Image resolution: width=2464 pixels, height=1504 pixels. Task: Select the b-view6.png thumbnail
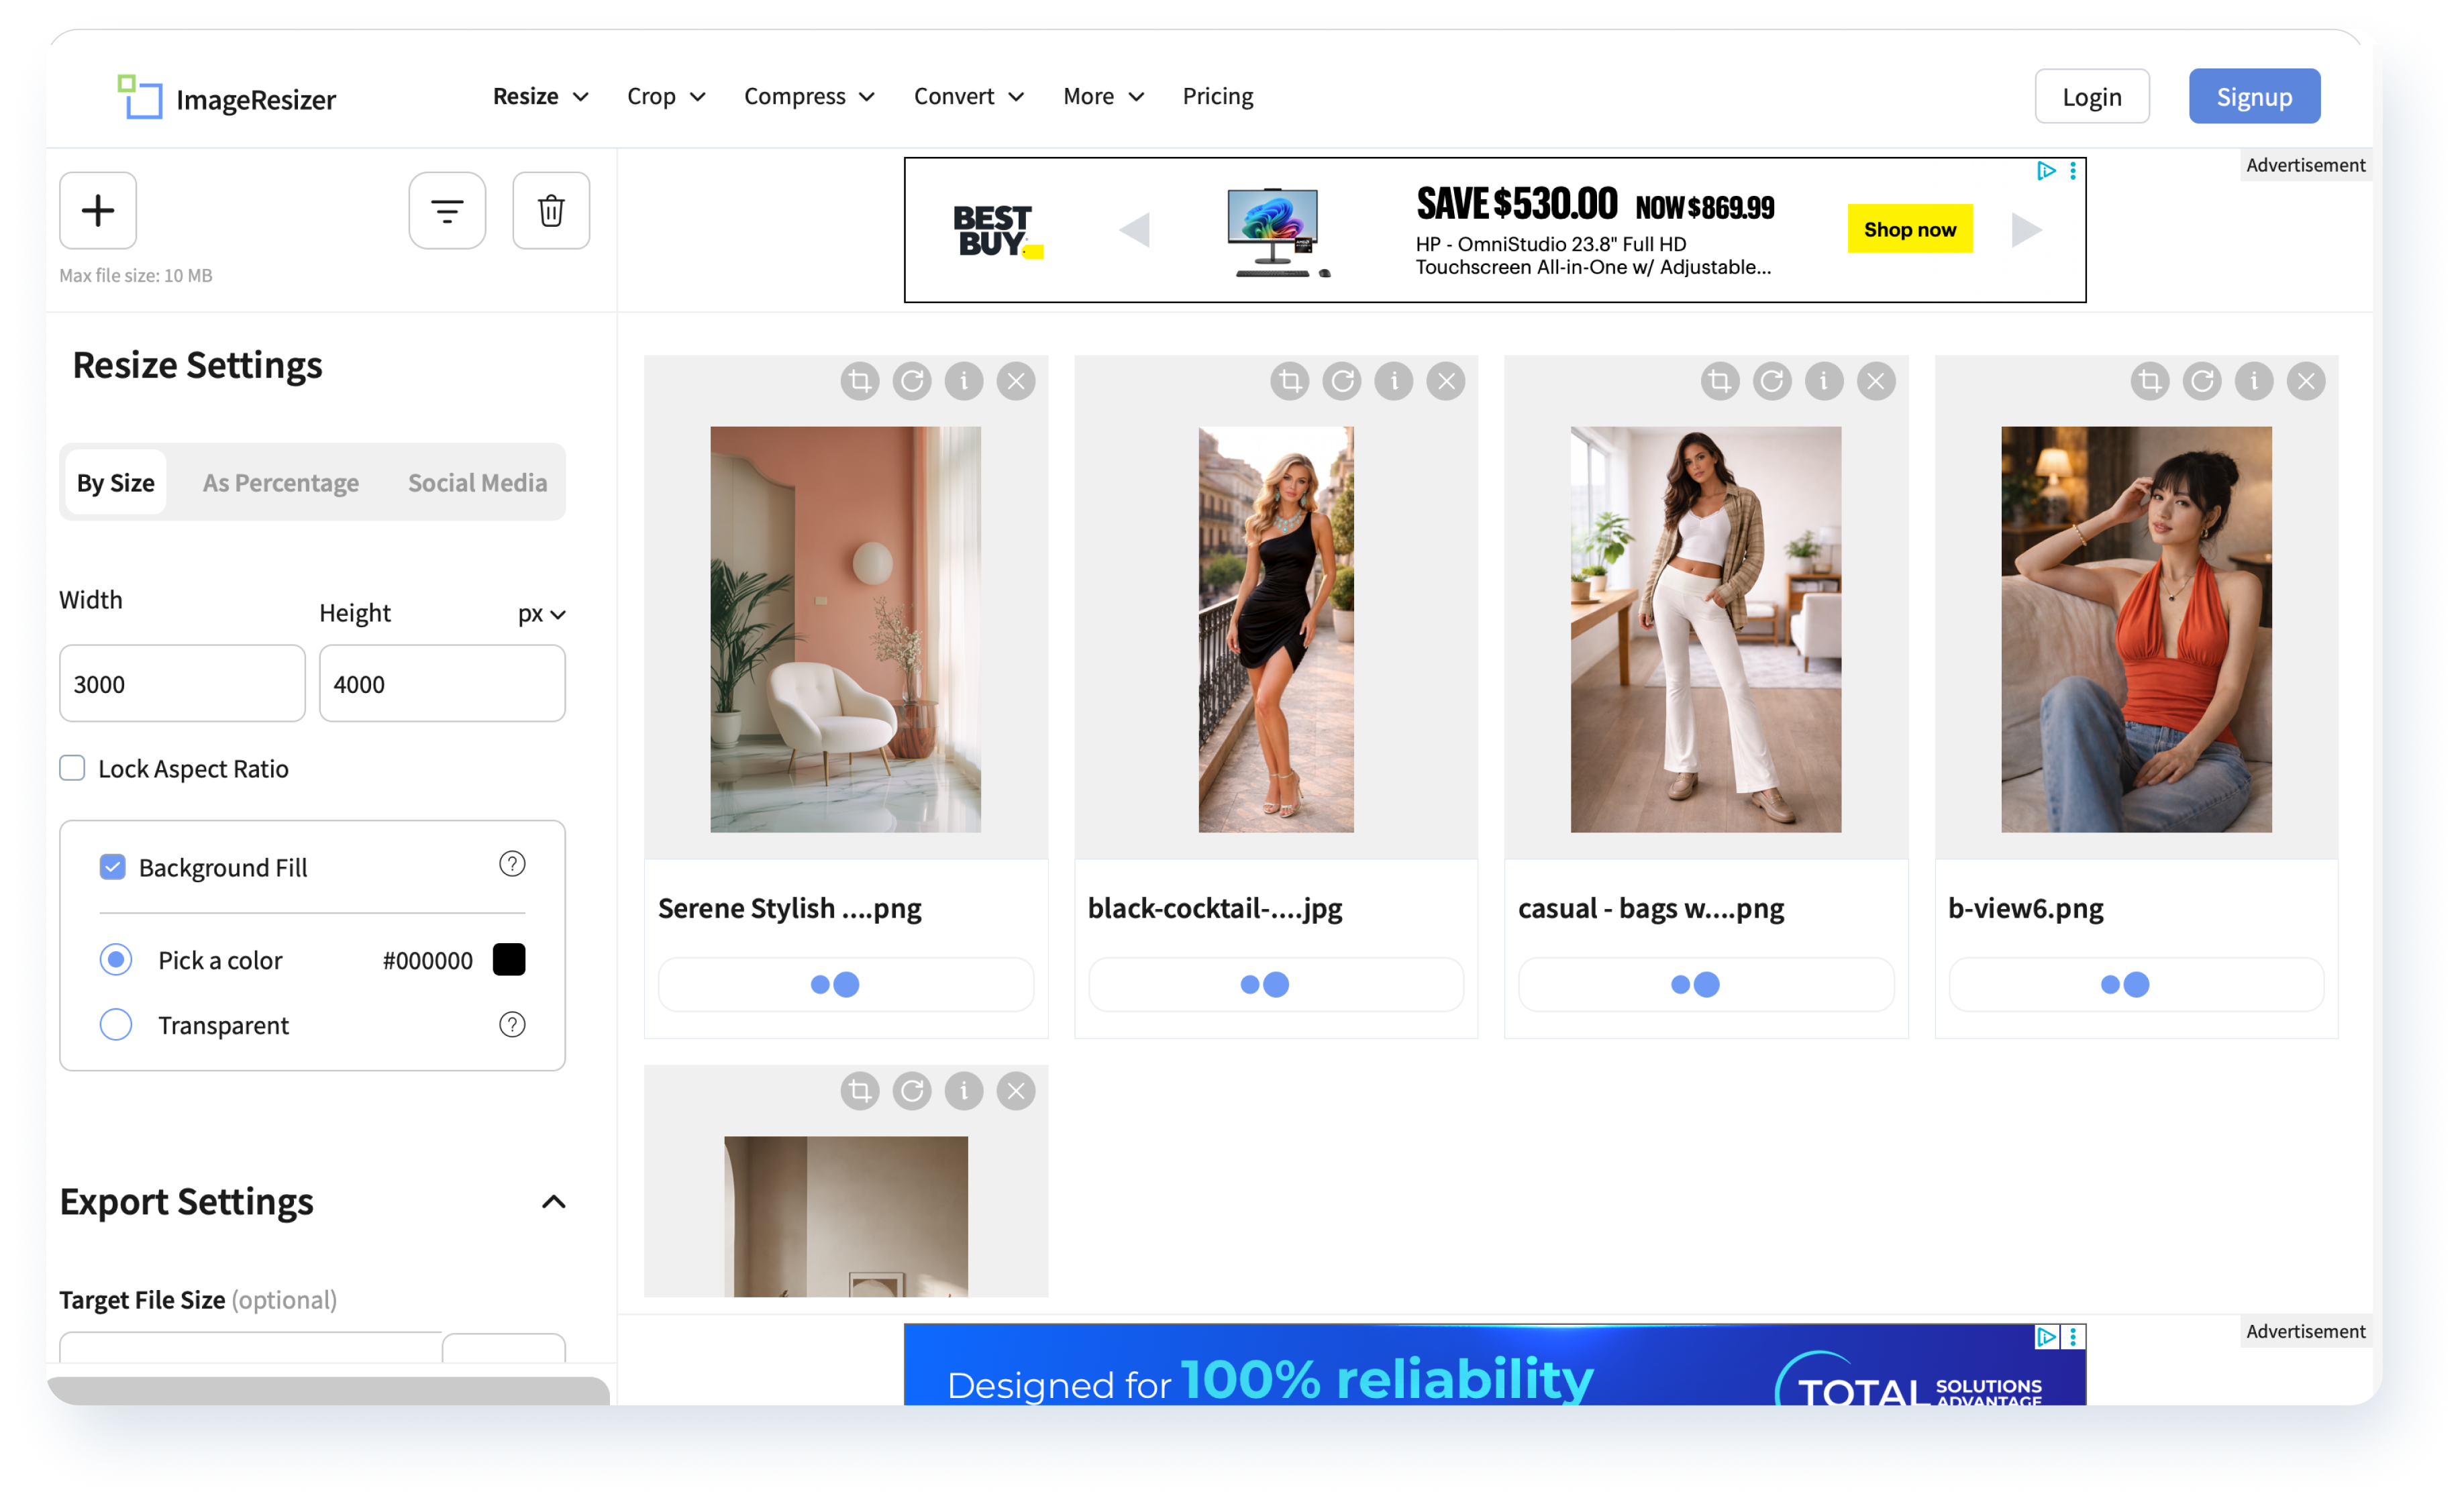coord(2136,629)
